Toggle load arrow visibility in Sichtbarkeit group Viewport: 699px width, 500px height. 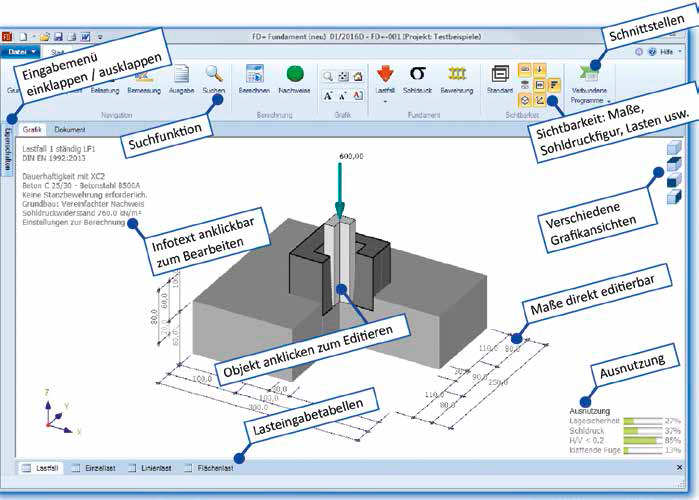[x=539, y=70]
